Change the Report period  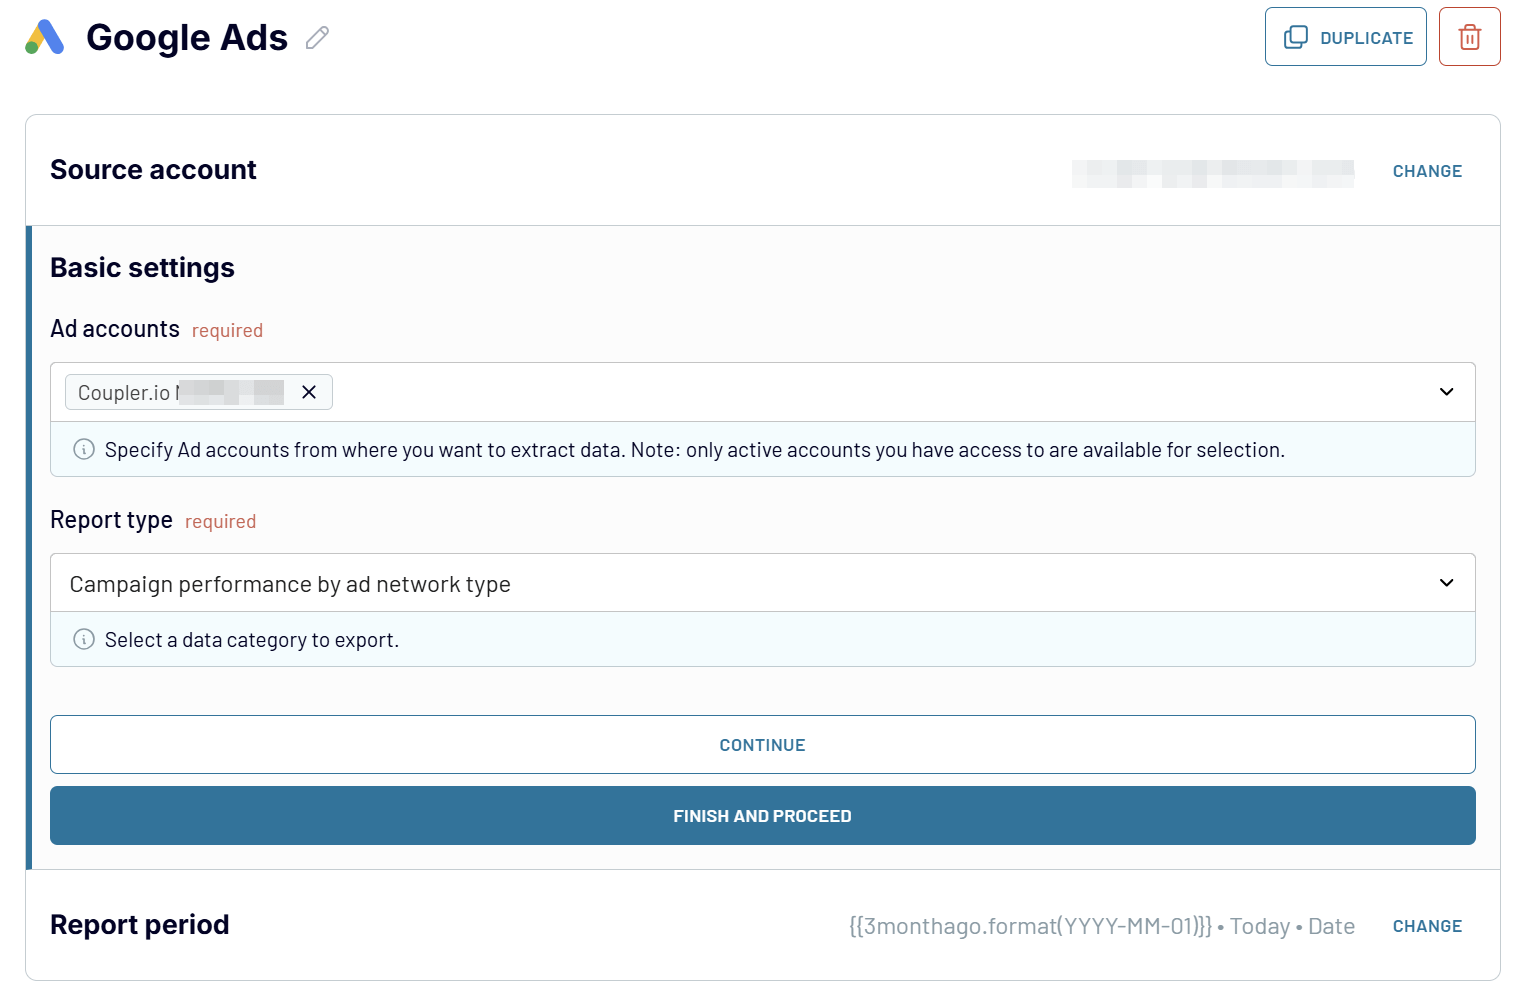tap(1427, 926)
